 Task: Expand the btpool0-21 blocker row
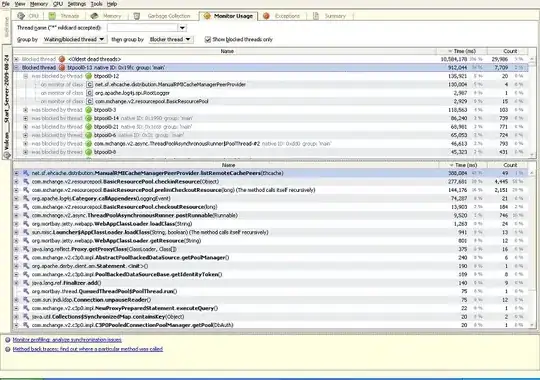pos(25,127)
